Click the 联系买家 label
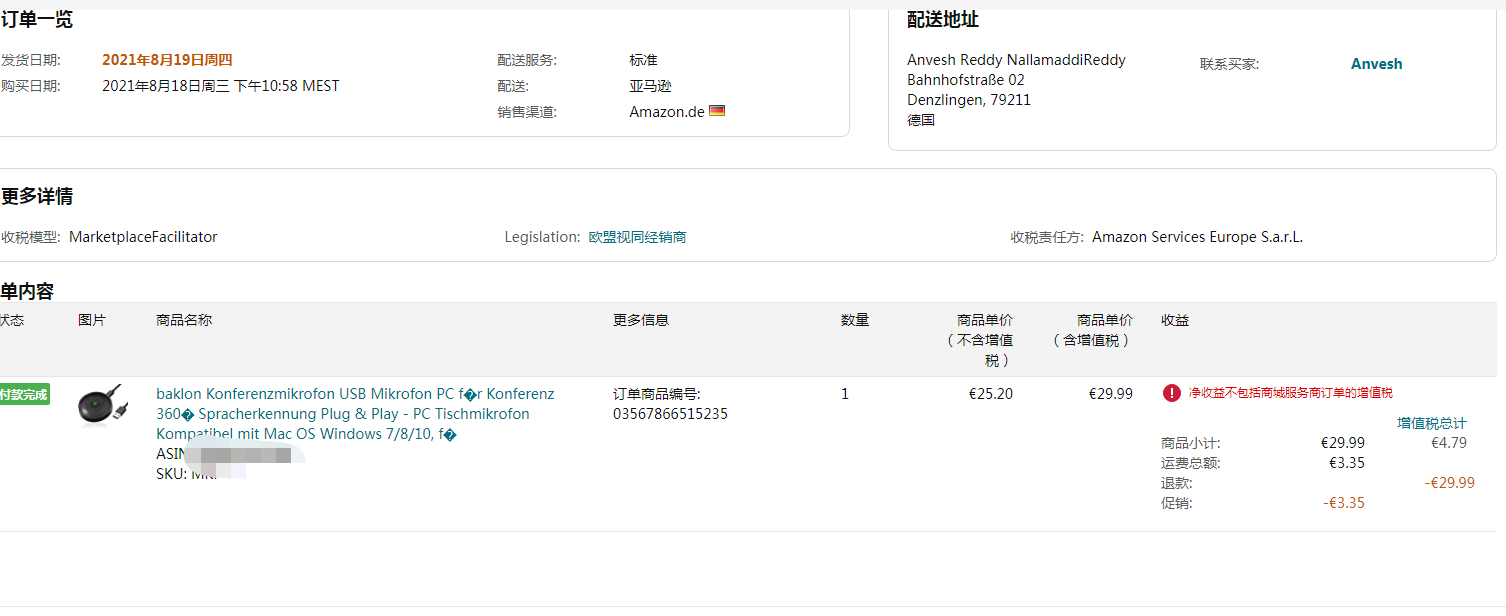Screen dimensions: 1506x616 1230,64
